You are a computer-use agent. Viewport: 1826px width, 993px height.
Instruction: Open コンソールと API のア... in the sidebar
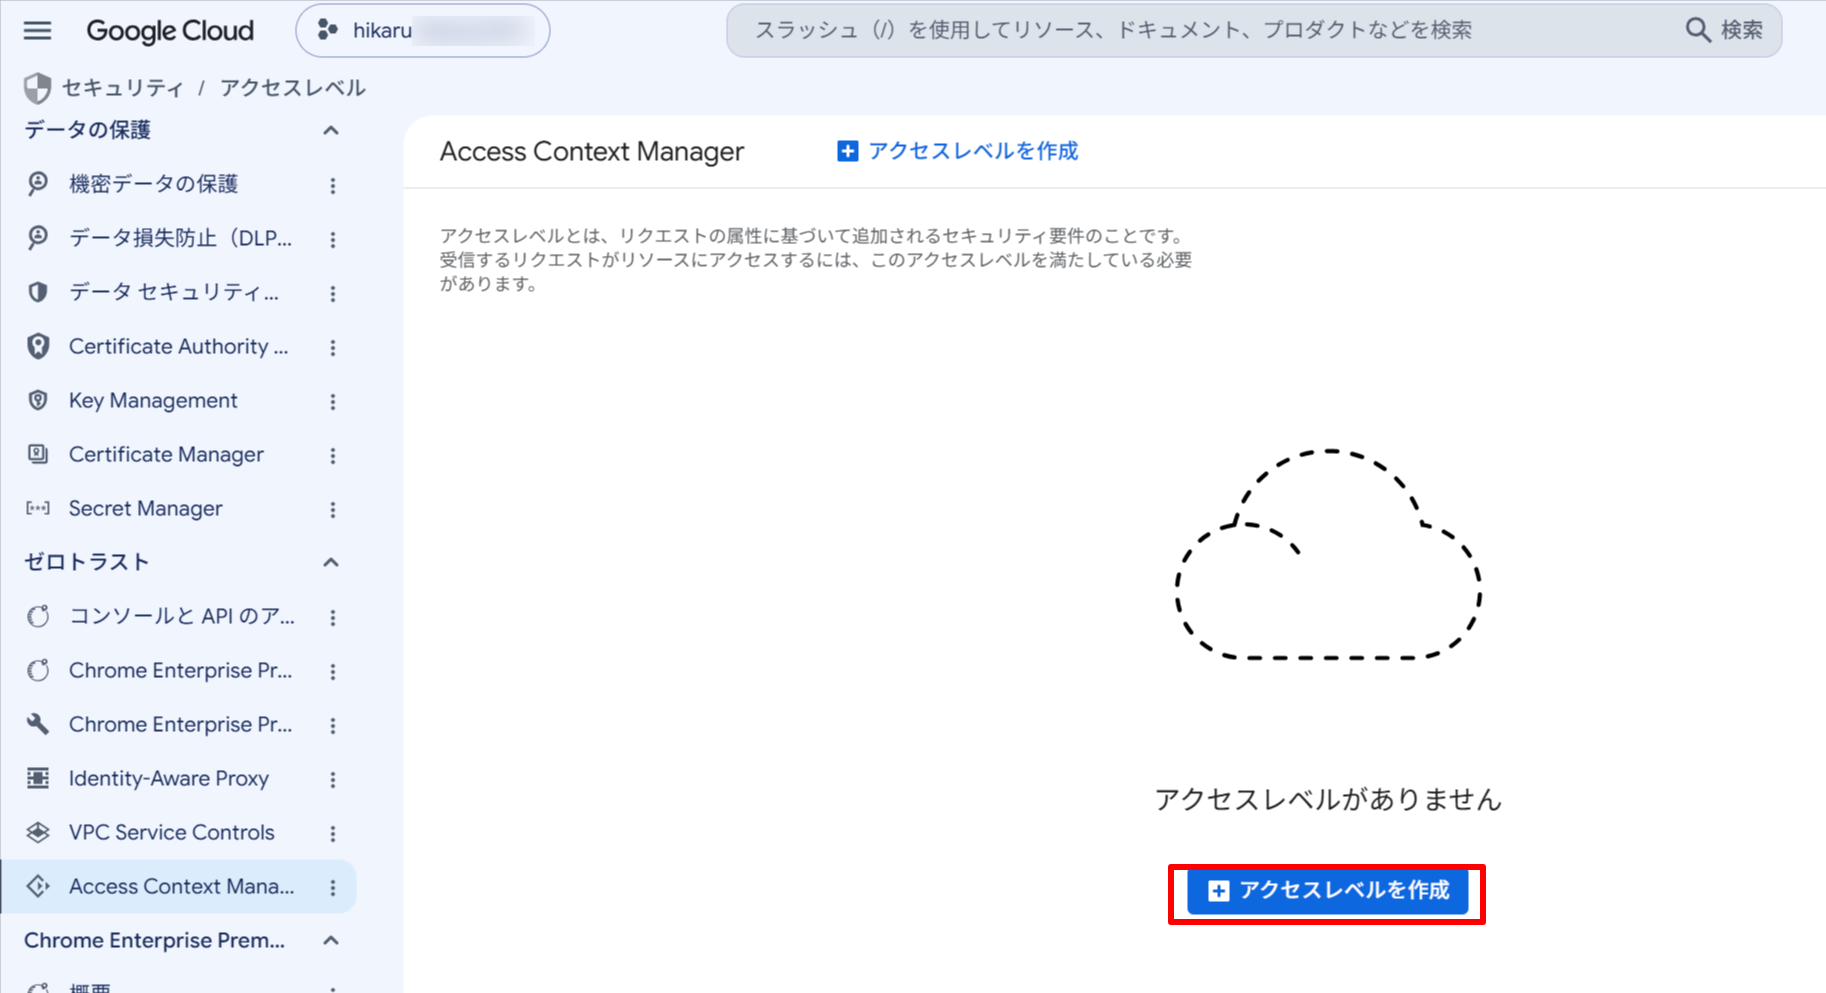tap(182, 616)
